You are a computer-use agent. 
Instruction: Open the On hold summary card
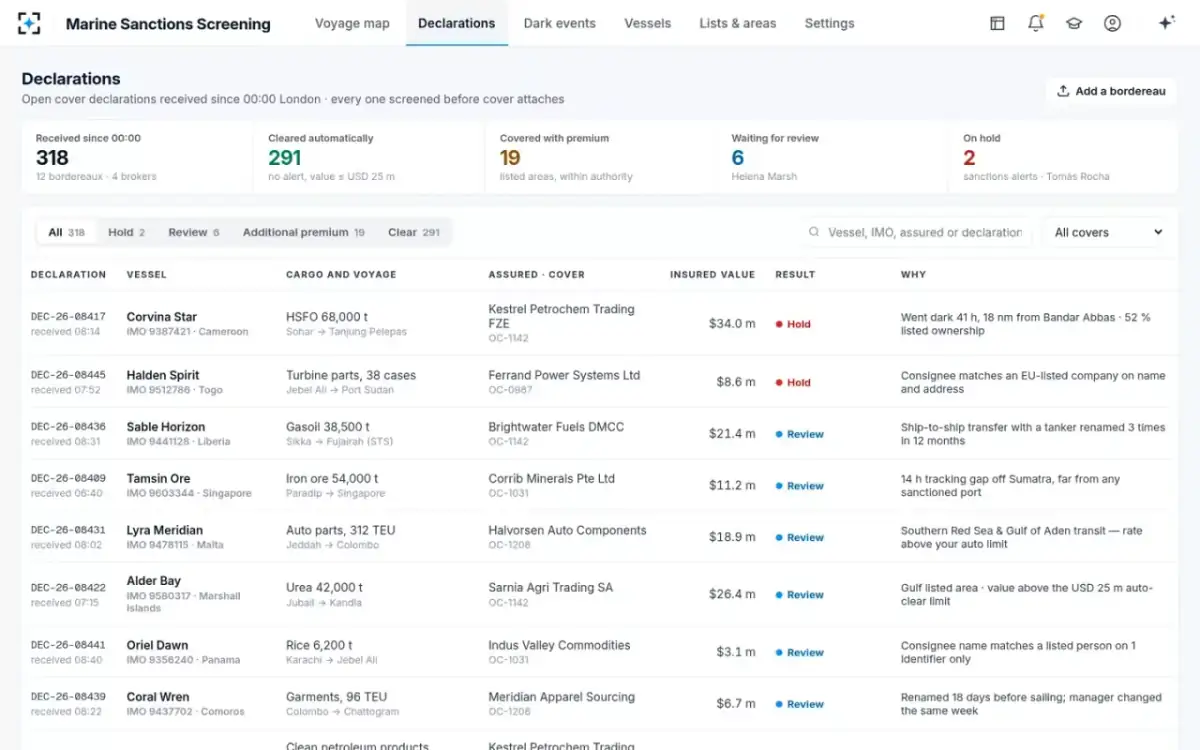point(1063,157)
